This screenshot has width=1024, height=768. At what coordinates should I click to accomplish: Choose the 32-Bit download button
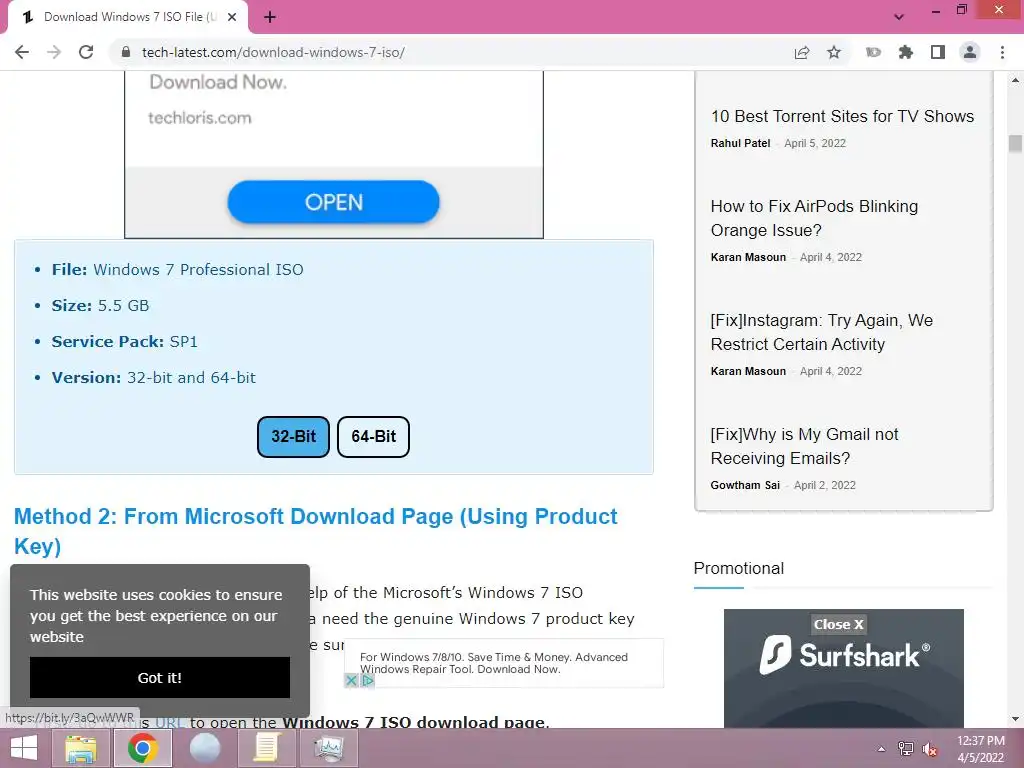293,436
